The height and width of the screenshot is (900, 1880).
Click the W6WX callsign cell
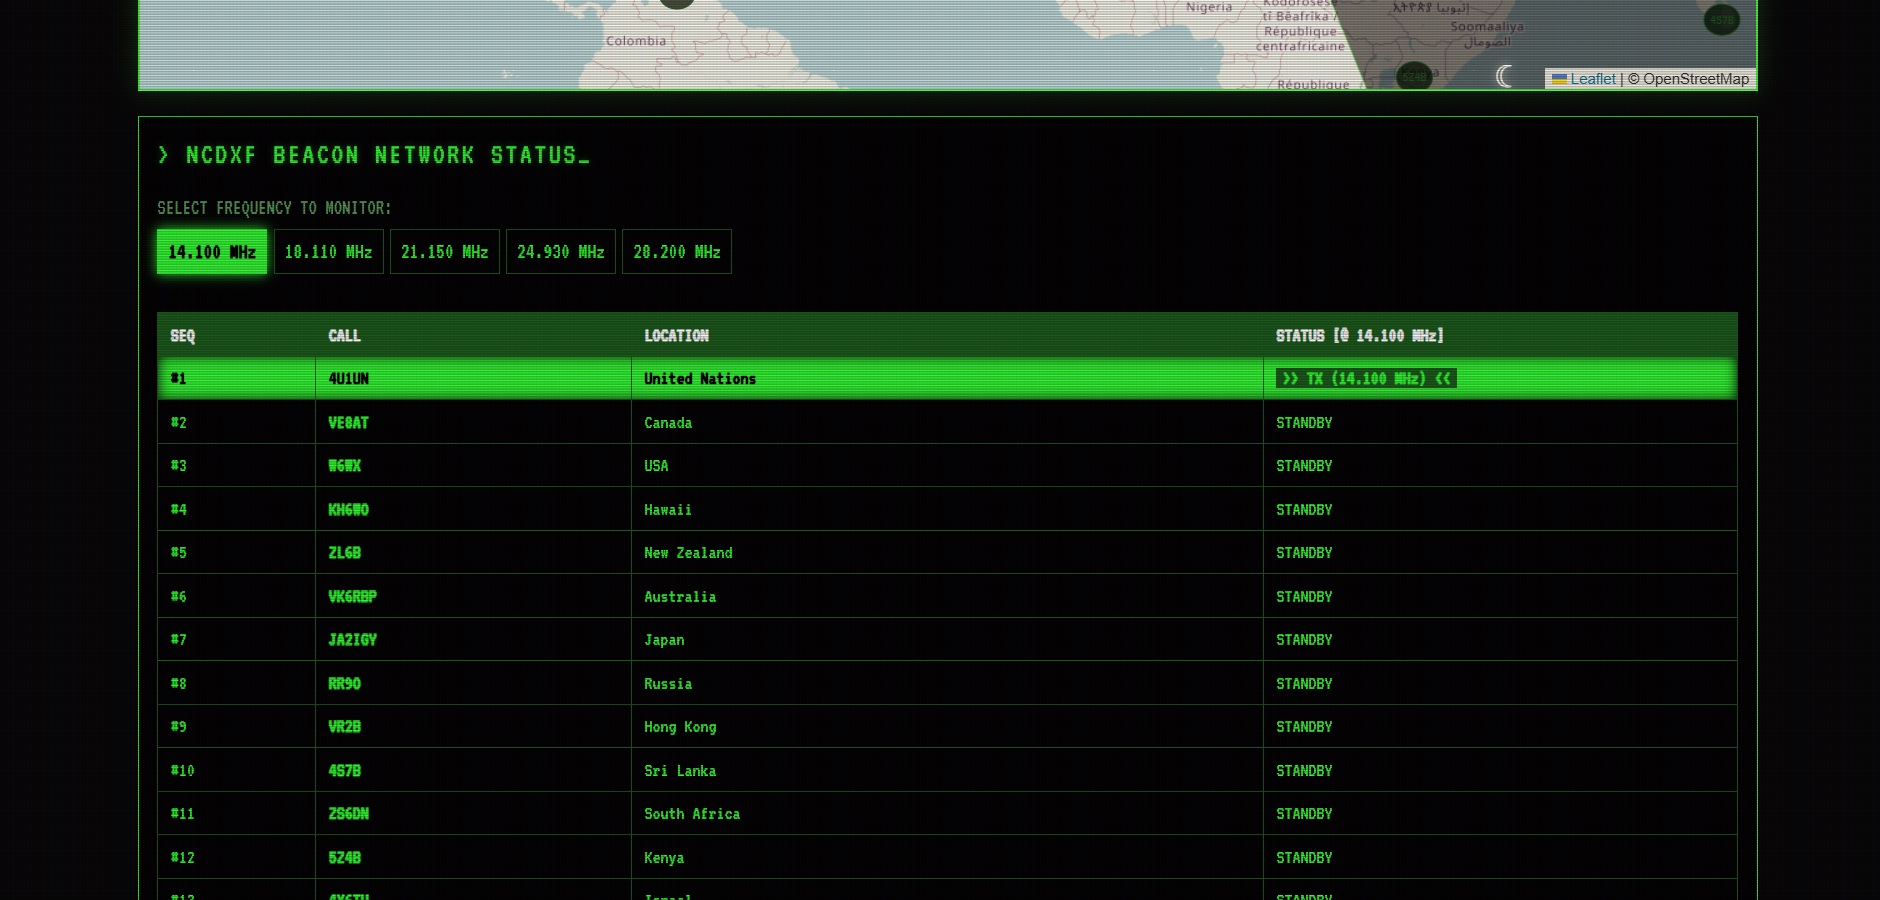point(345,466)
